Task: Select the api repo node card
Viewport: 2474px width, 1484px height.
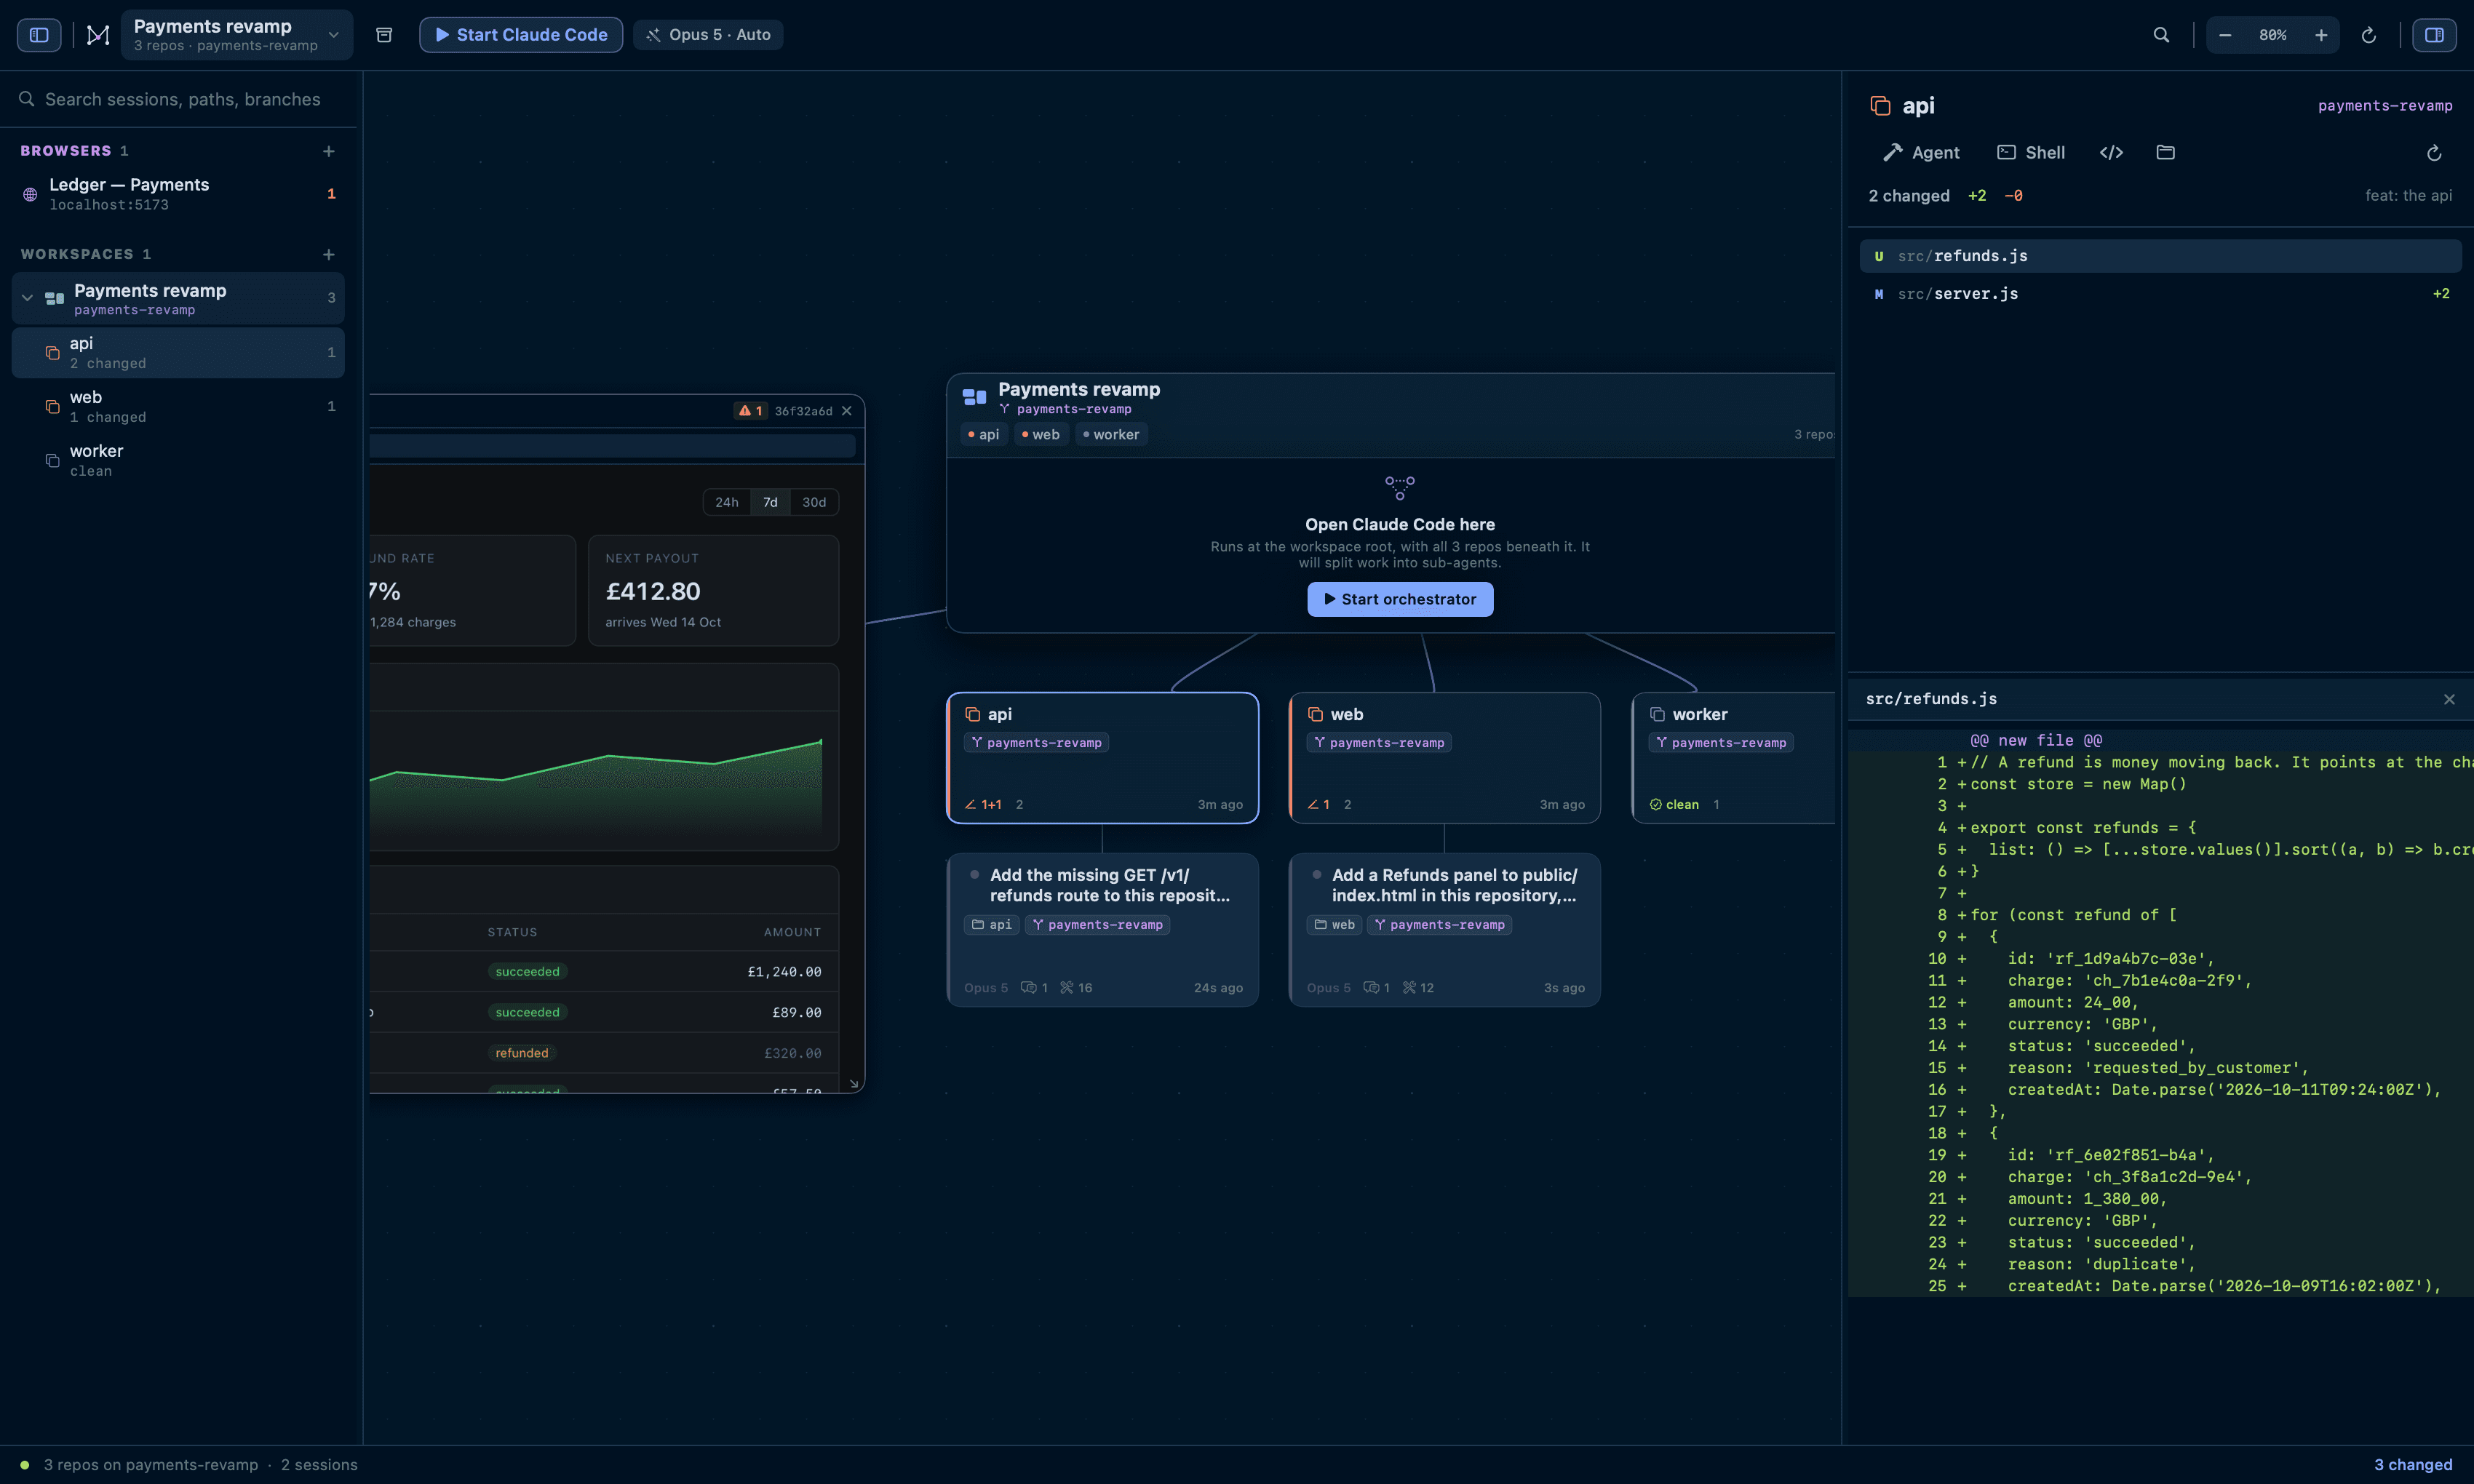Action: click(1102, 758)
